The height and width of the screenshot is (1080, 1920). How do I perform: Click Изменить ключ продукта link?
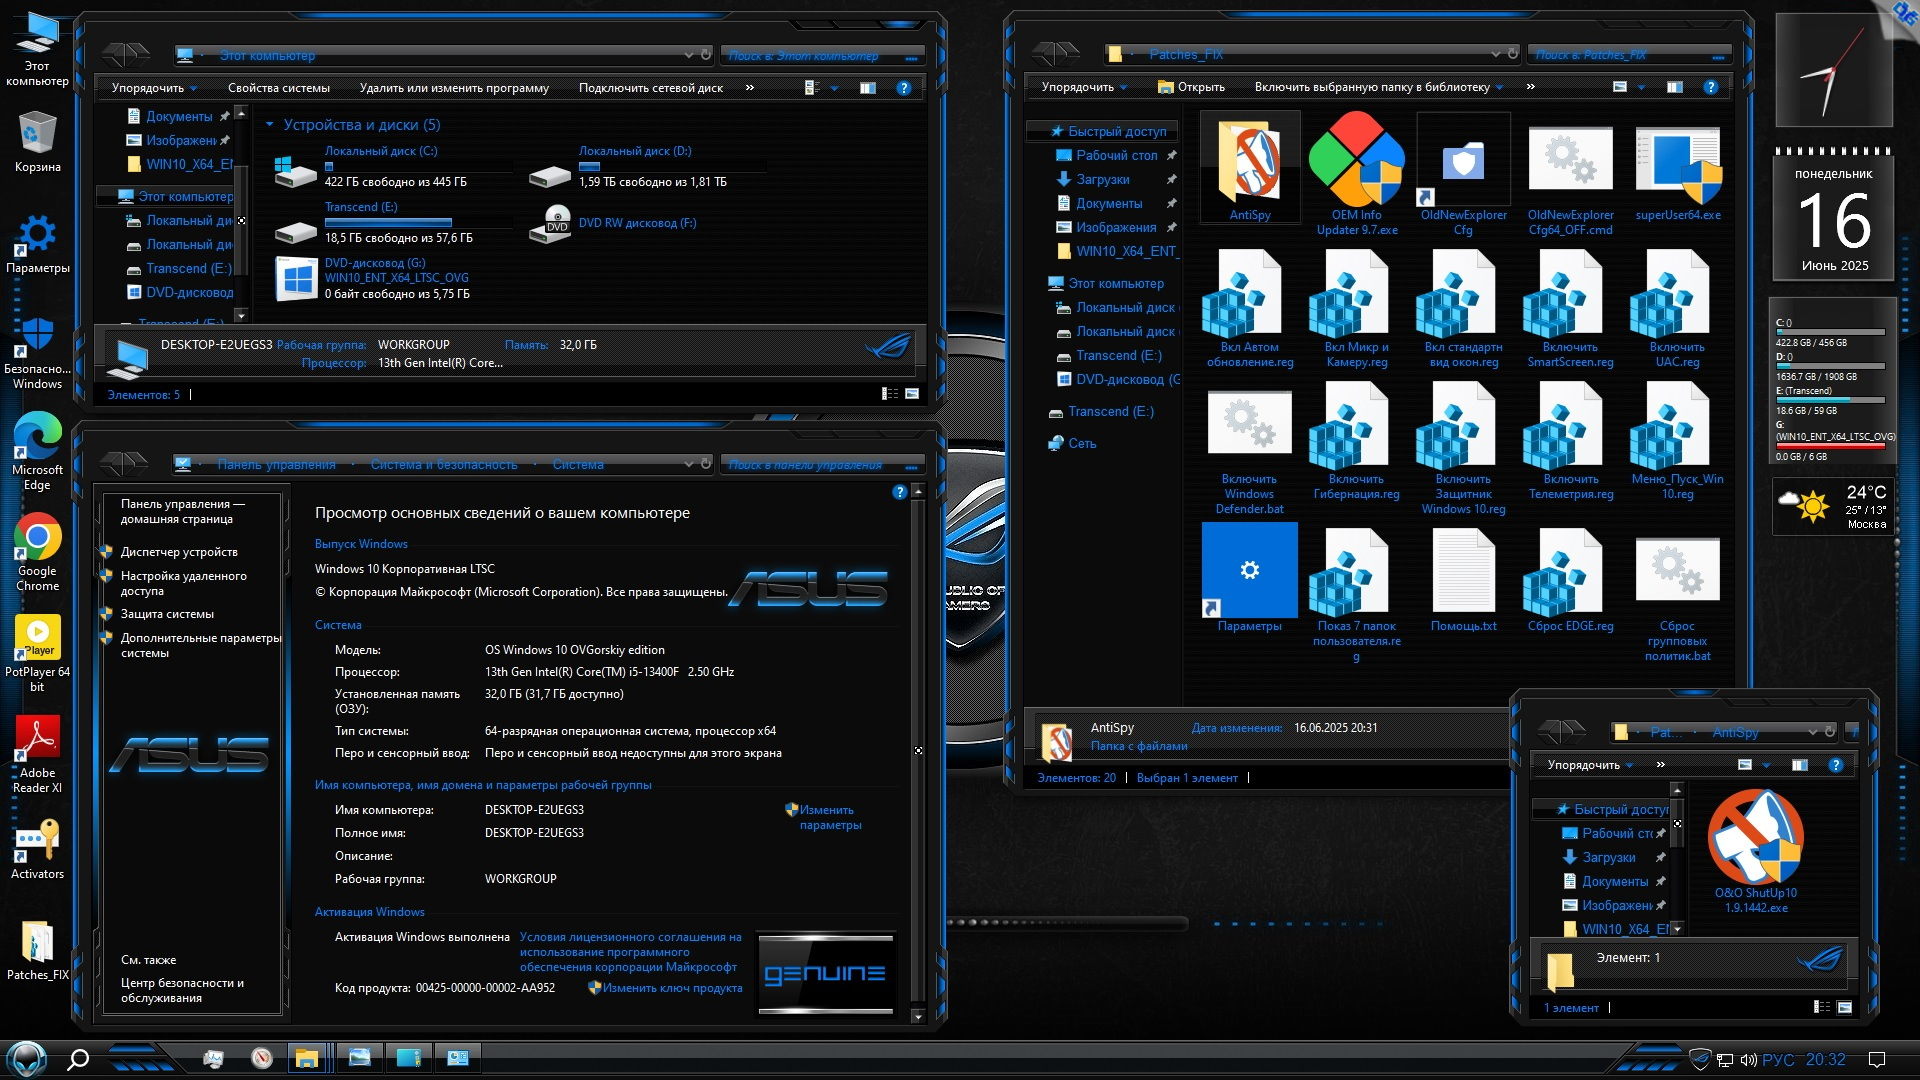click(x=672, y=988)
